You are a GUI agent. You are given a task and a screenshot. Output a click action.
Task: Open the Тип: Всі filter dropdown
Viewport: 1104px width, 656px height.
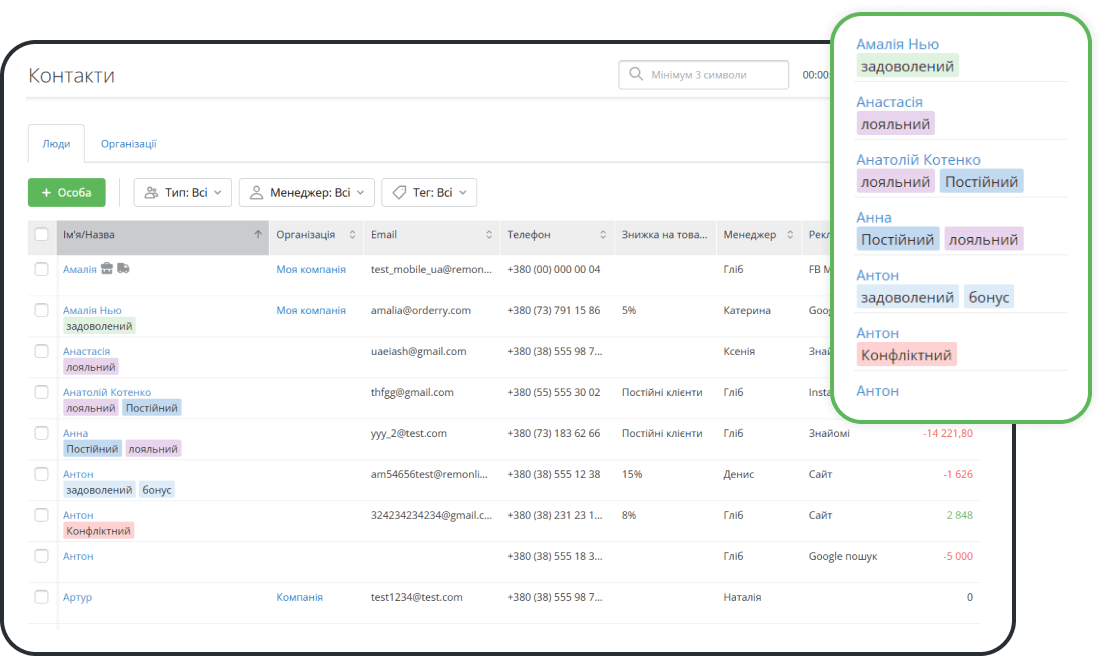(x=183, y=193)
